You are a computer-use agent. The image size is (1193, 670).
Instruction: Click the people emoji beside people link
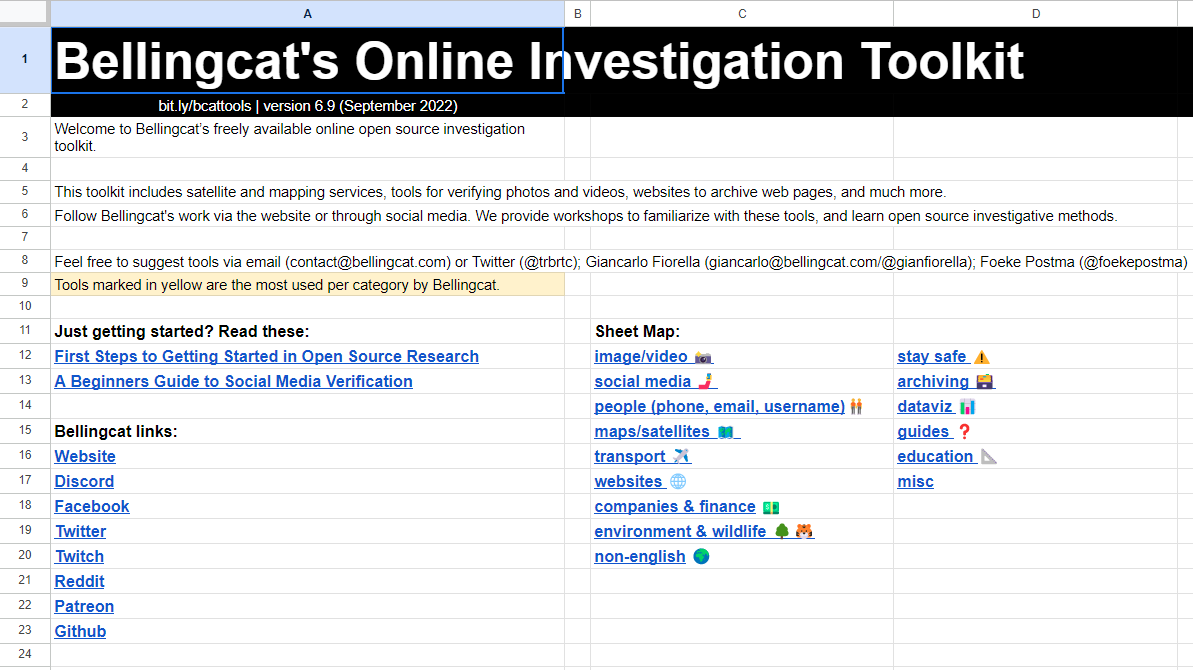[857, 407]
